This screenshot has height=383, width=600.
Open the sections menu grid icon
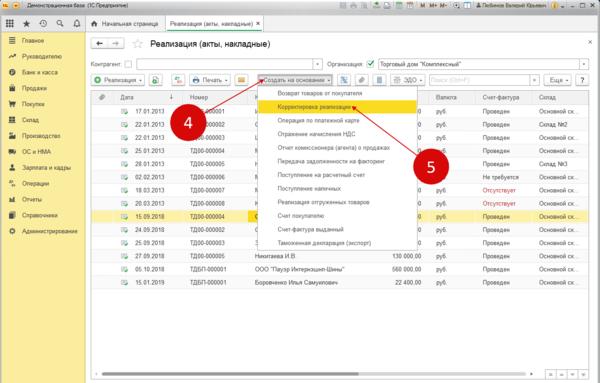click(x=10, y=24)
